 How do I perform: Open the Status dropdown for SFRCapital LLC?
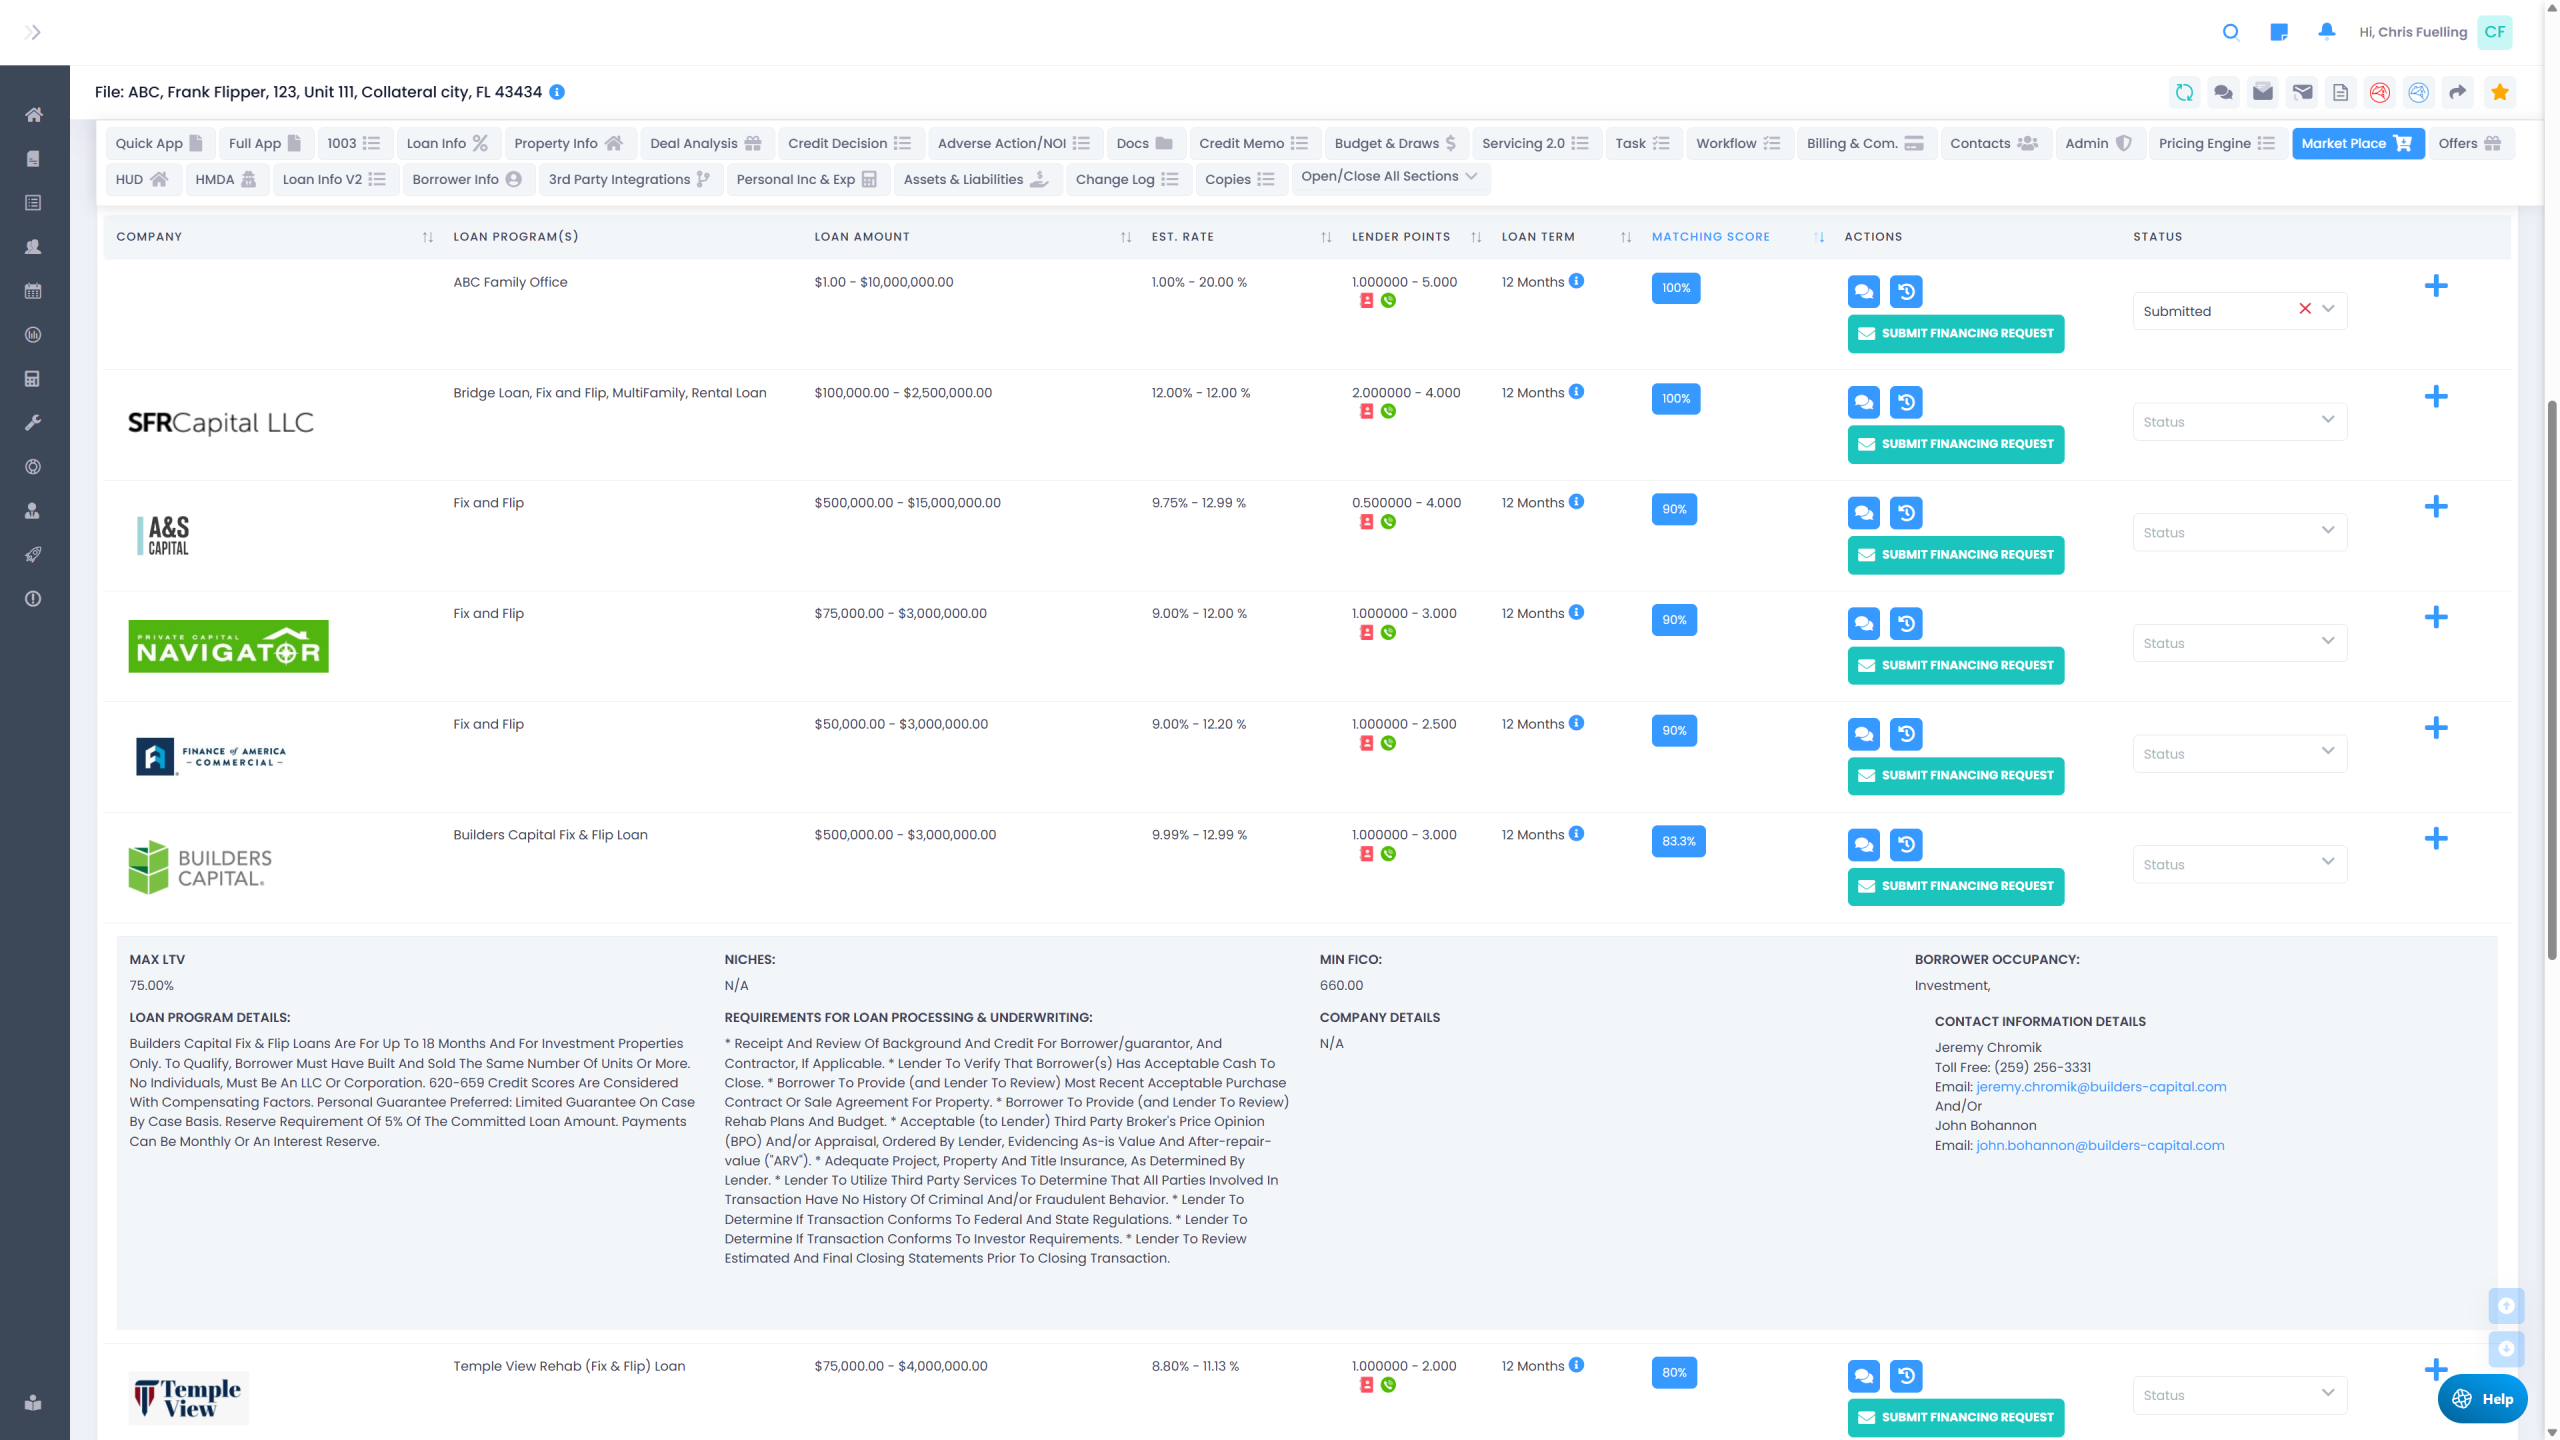tap(2238, 422)
